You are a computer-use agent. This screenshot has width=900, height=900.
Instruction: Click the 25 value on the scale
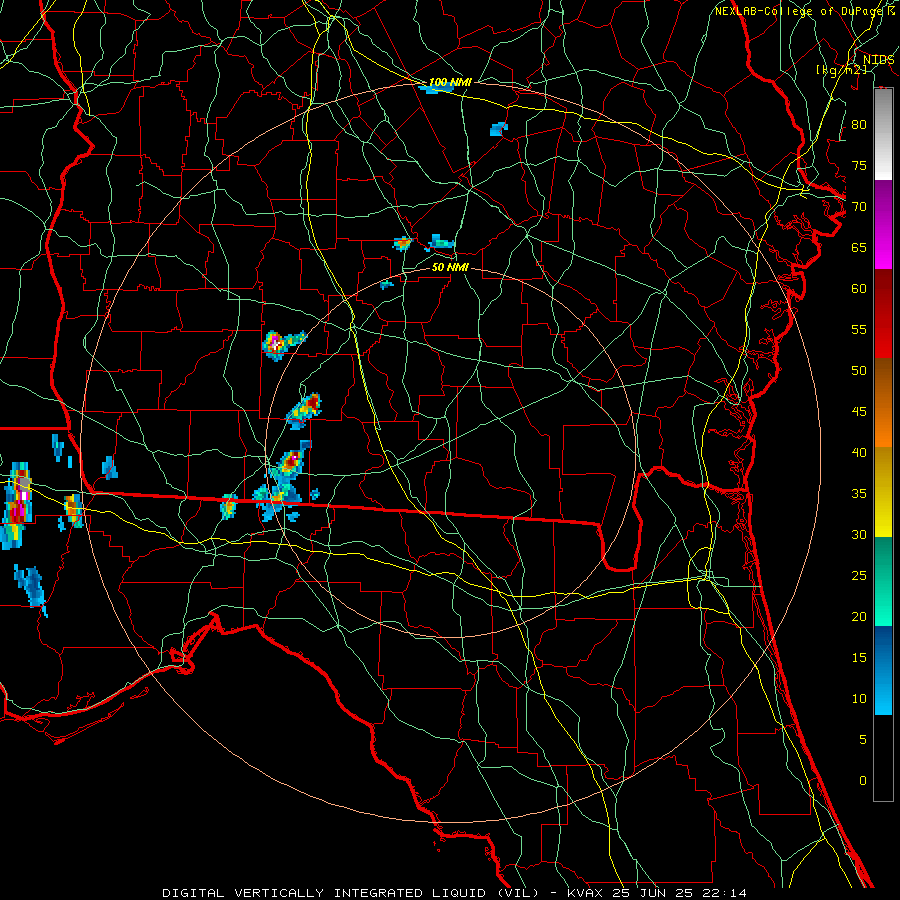[859, 576]
